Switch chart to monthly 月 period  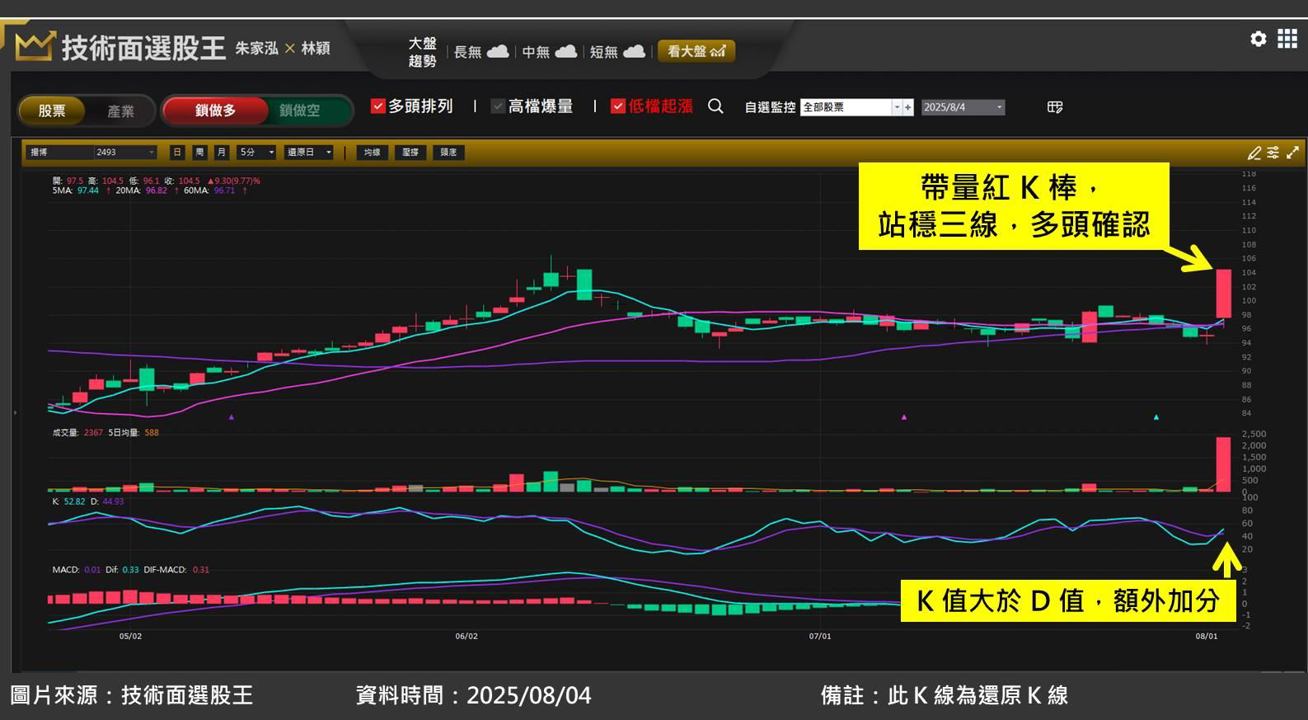tap(221, 152)
